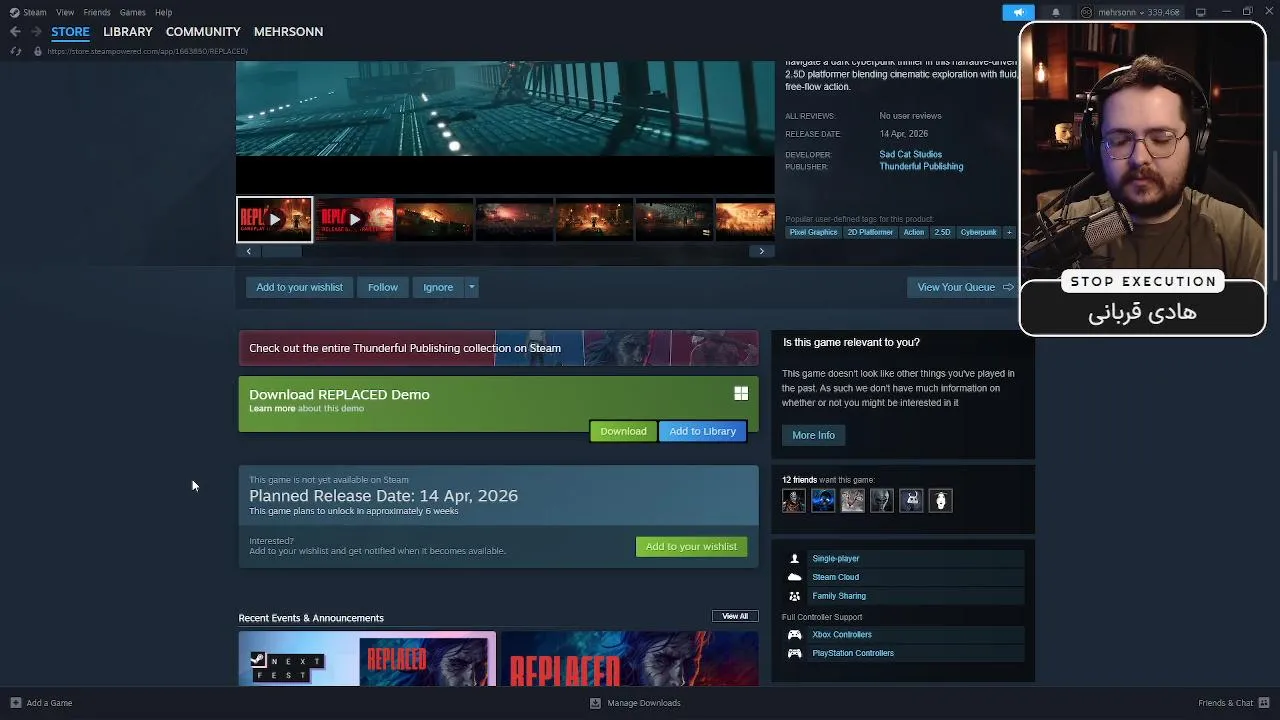Image resolution: width=1280 pixels, height=720 pixels.
Task: Open the notifications bell icon
Action: tap(1055, 12)
